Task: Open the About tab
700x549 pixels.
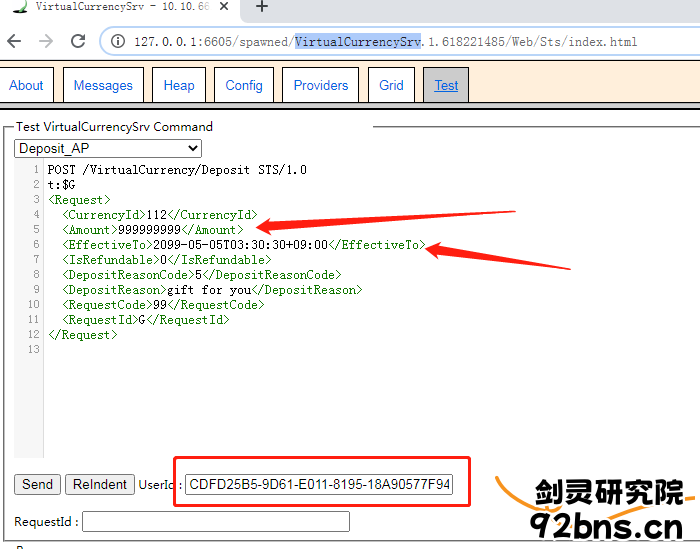Action: click(x=26, y=85)
